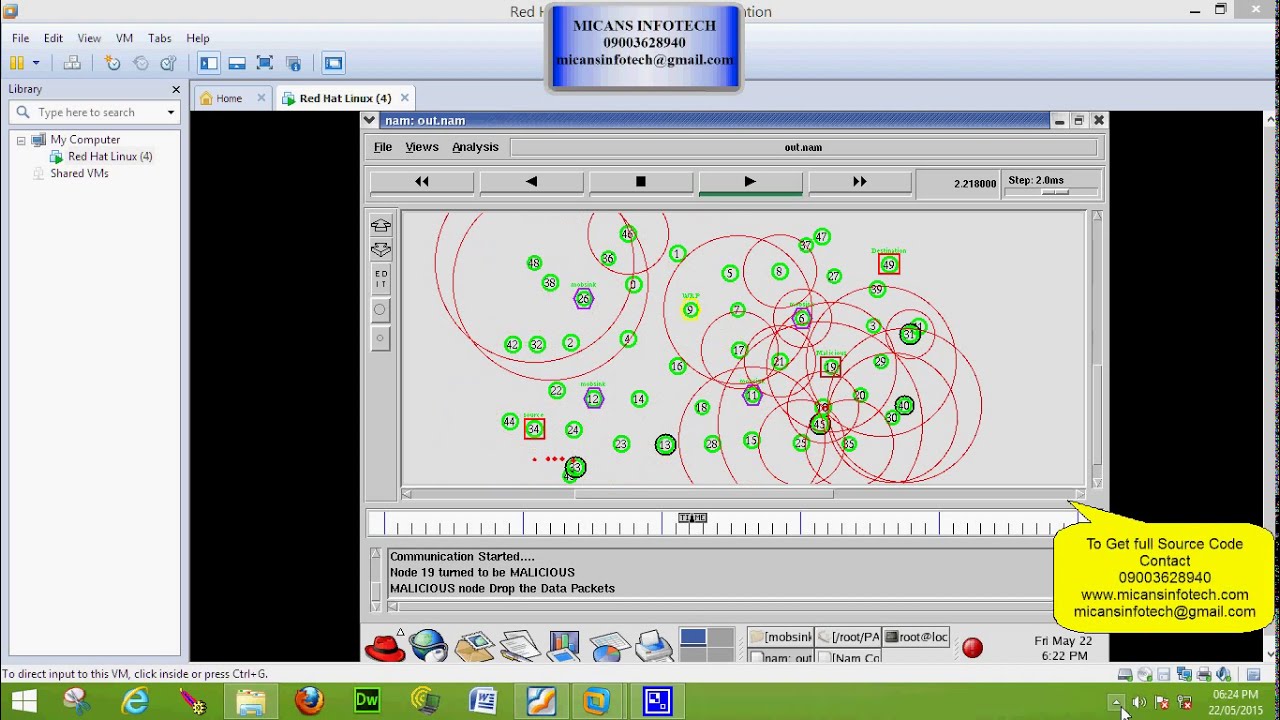The height and width of the screenshot is (720, 1280).
Task: Click the Unity mode icon in VMware toolbar
Action: coord(293,63)
